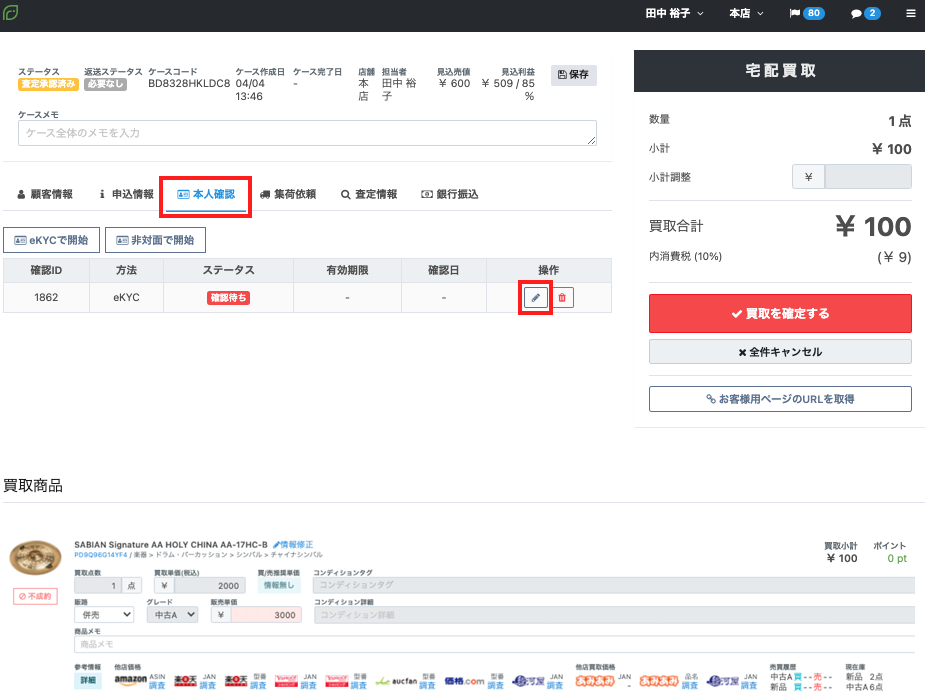Screen dimensions: 925x695
Task: Click the 情報無し recommended price badge
Action: click(279, 585)
